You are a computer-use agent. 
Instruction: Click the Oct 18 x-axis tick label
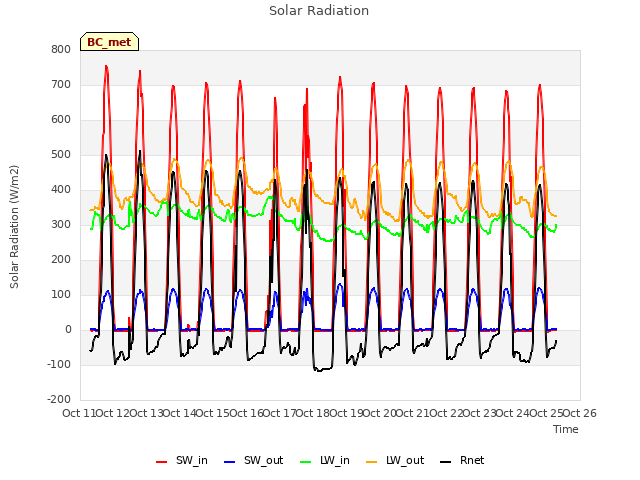point(313,413)
